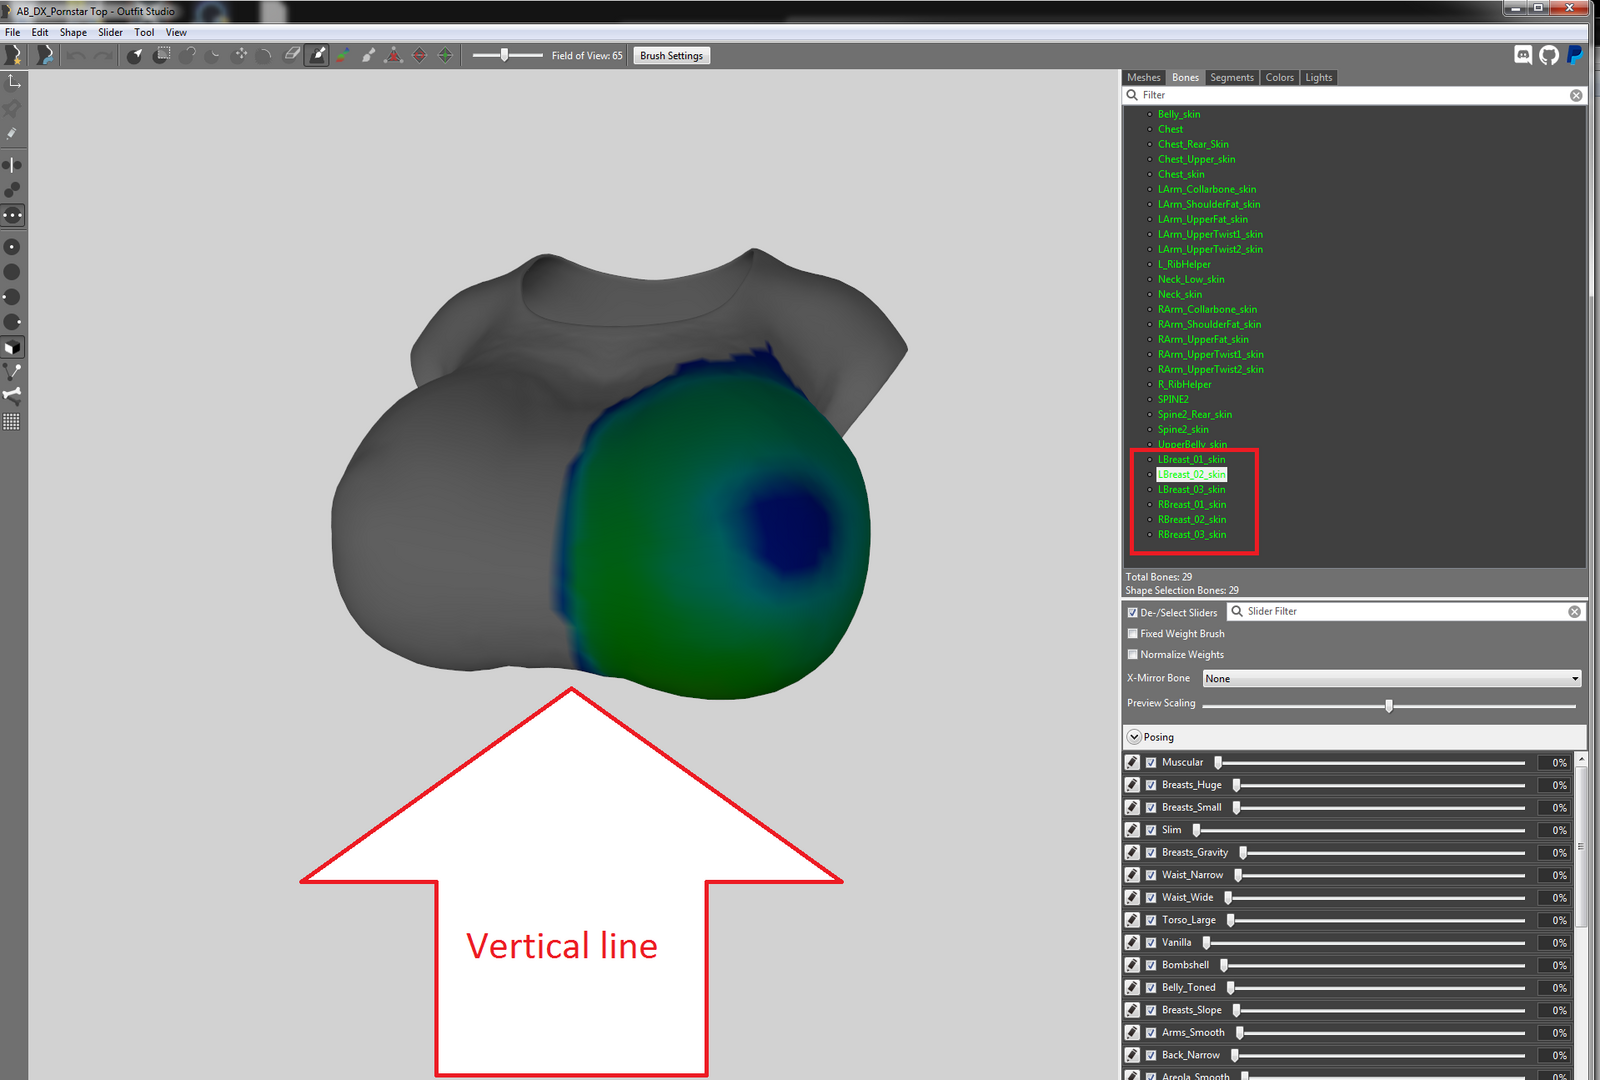Image resolution: width=1600 pixels, height=1080 pixels.
Task: Select the LBreast_01_skin bone
Action: [1191, 459]
